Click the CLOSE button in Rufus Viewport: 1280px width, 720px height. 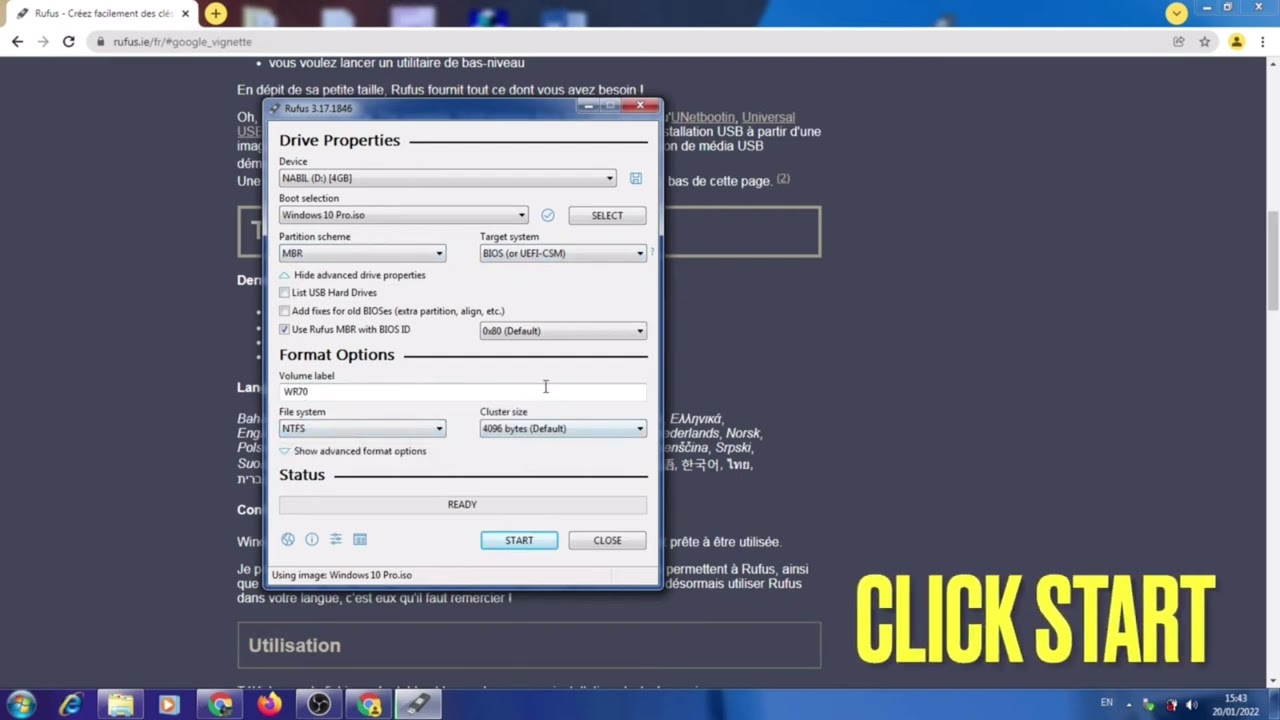(x=607, y=540)
